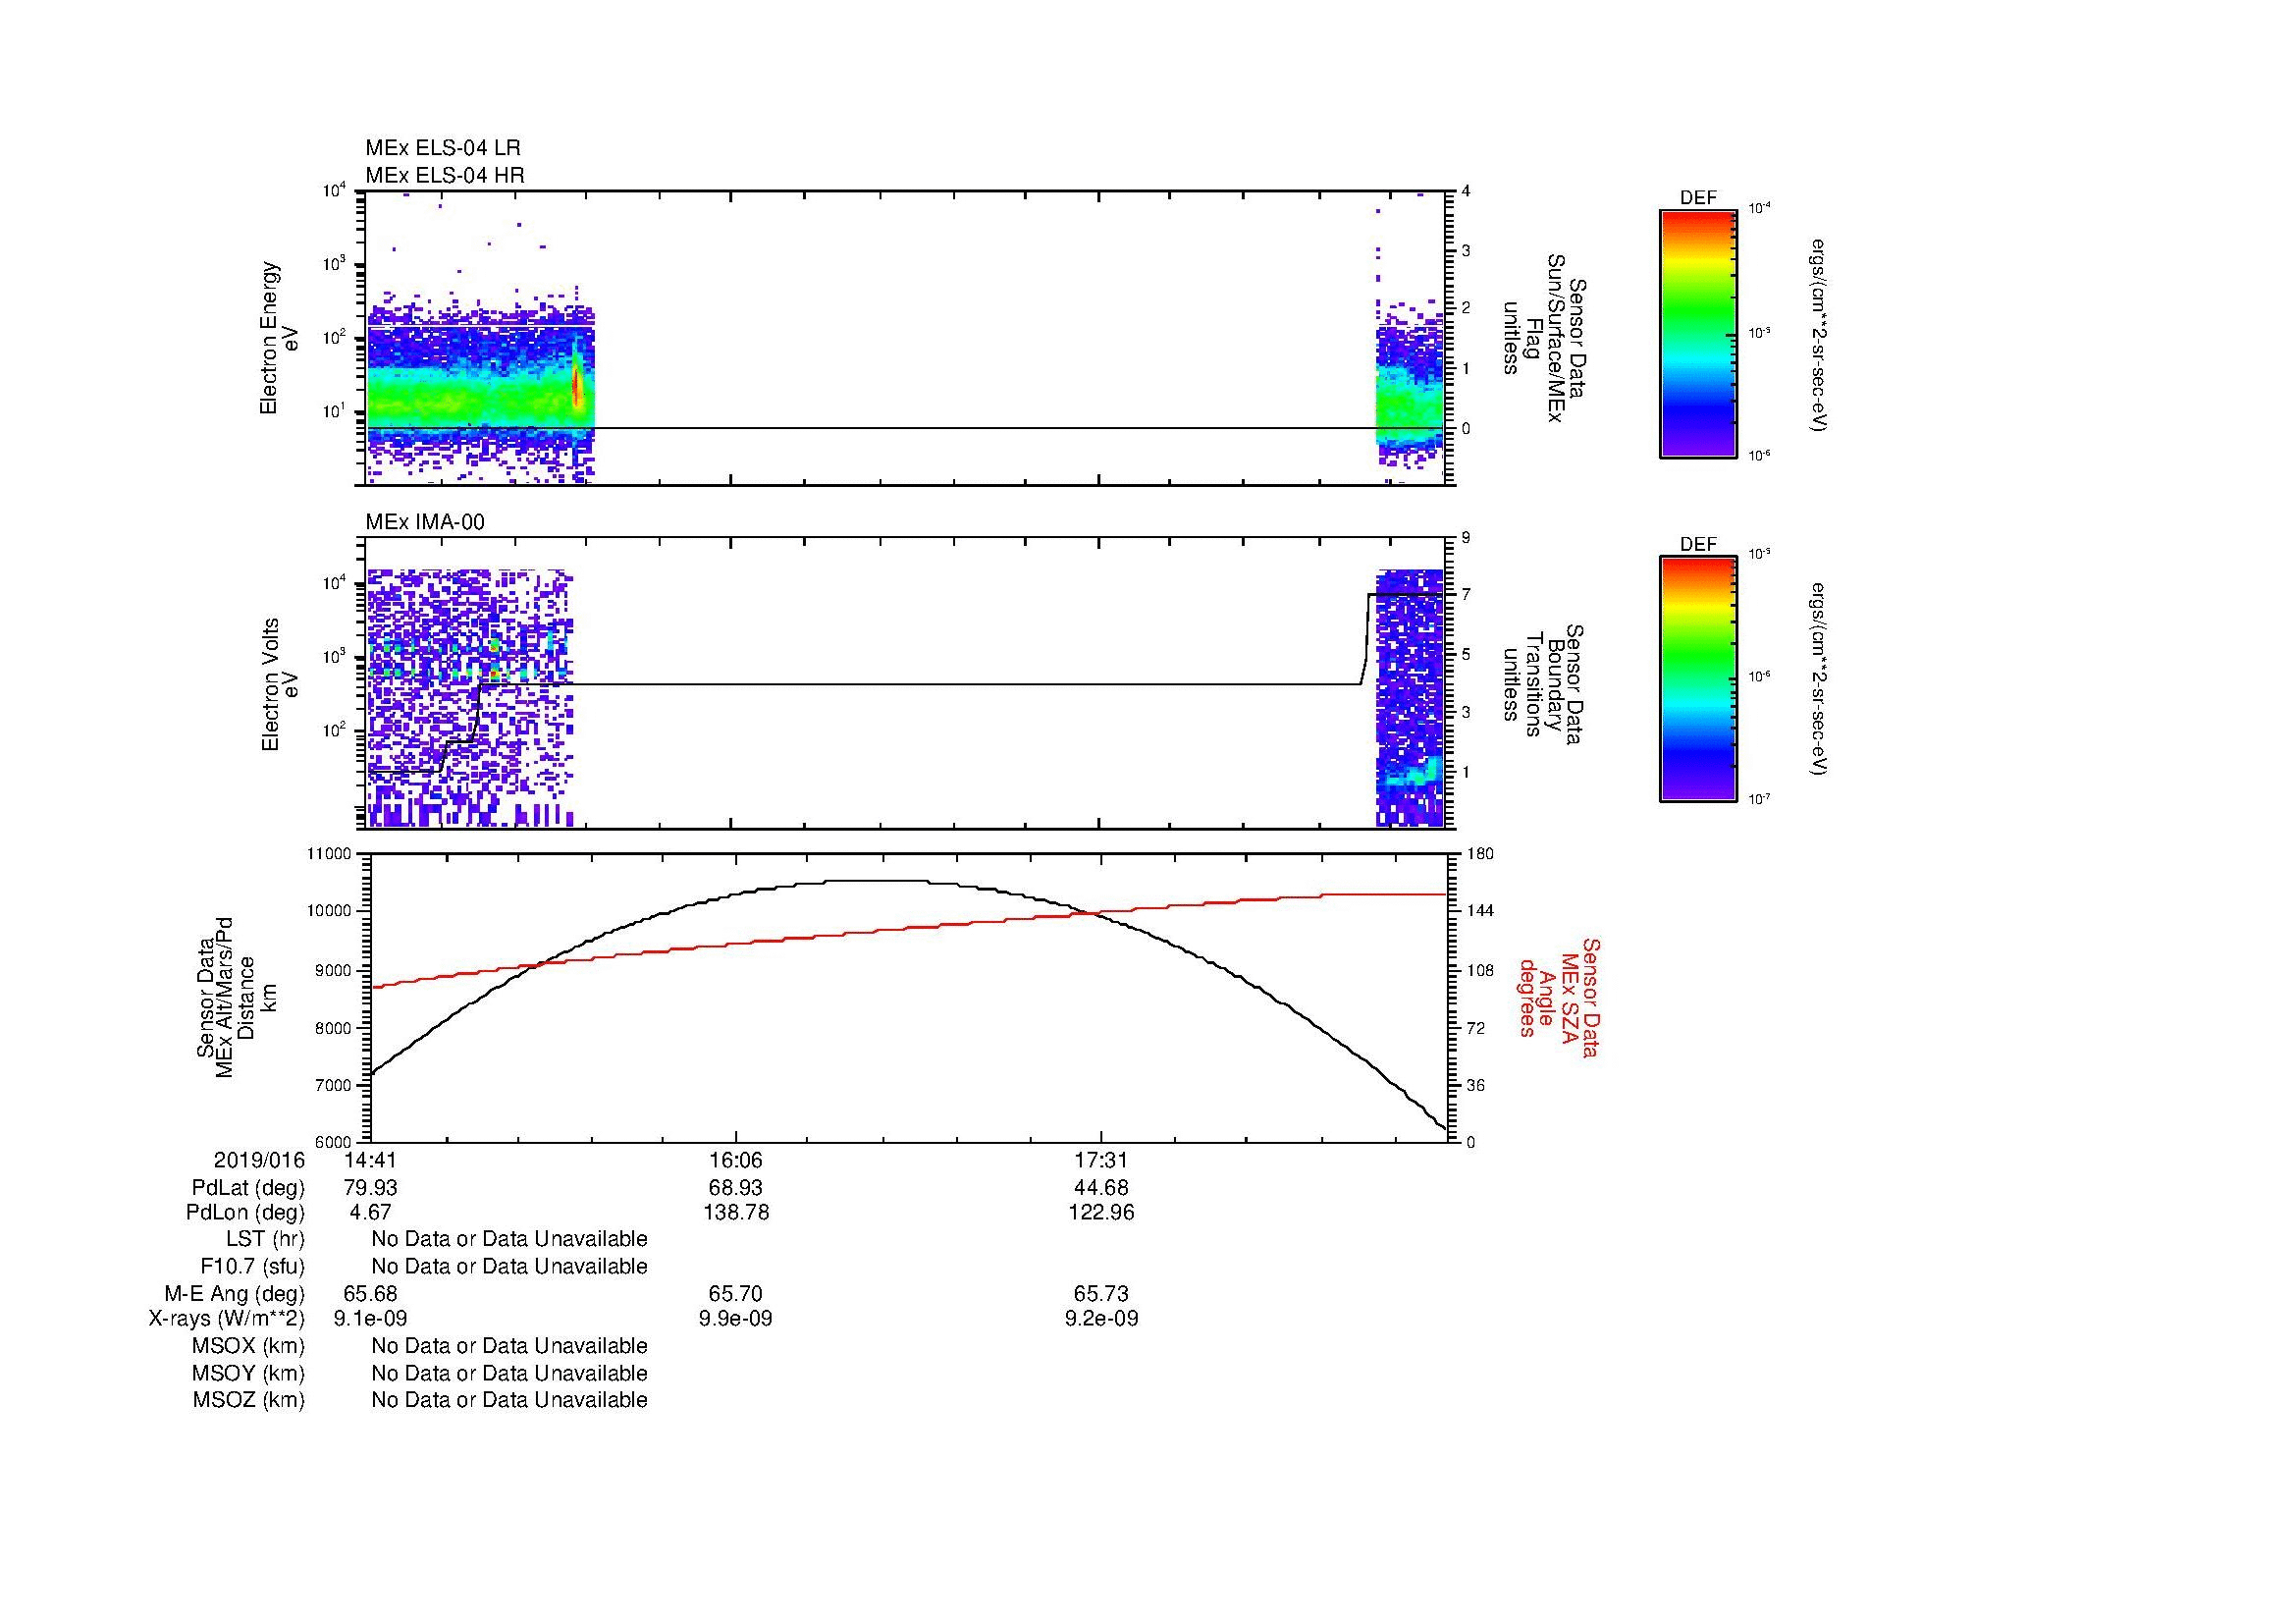Screen dimensions: 2296x1623
Task: Click the '108' SZA axis tick label
Action: pyautogui.click(x=1479, y=970)
